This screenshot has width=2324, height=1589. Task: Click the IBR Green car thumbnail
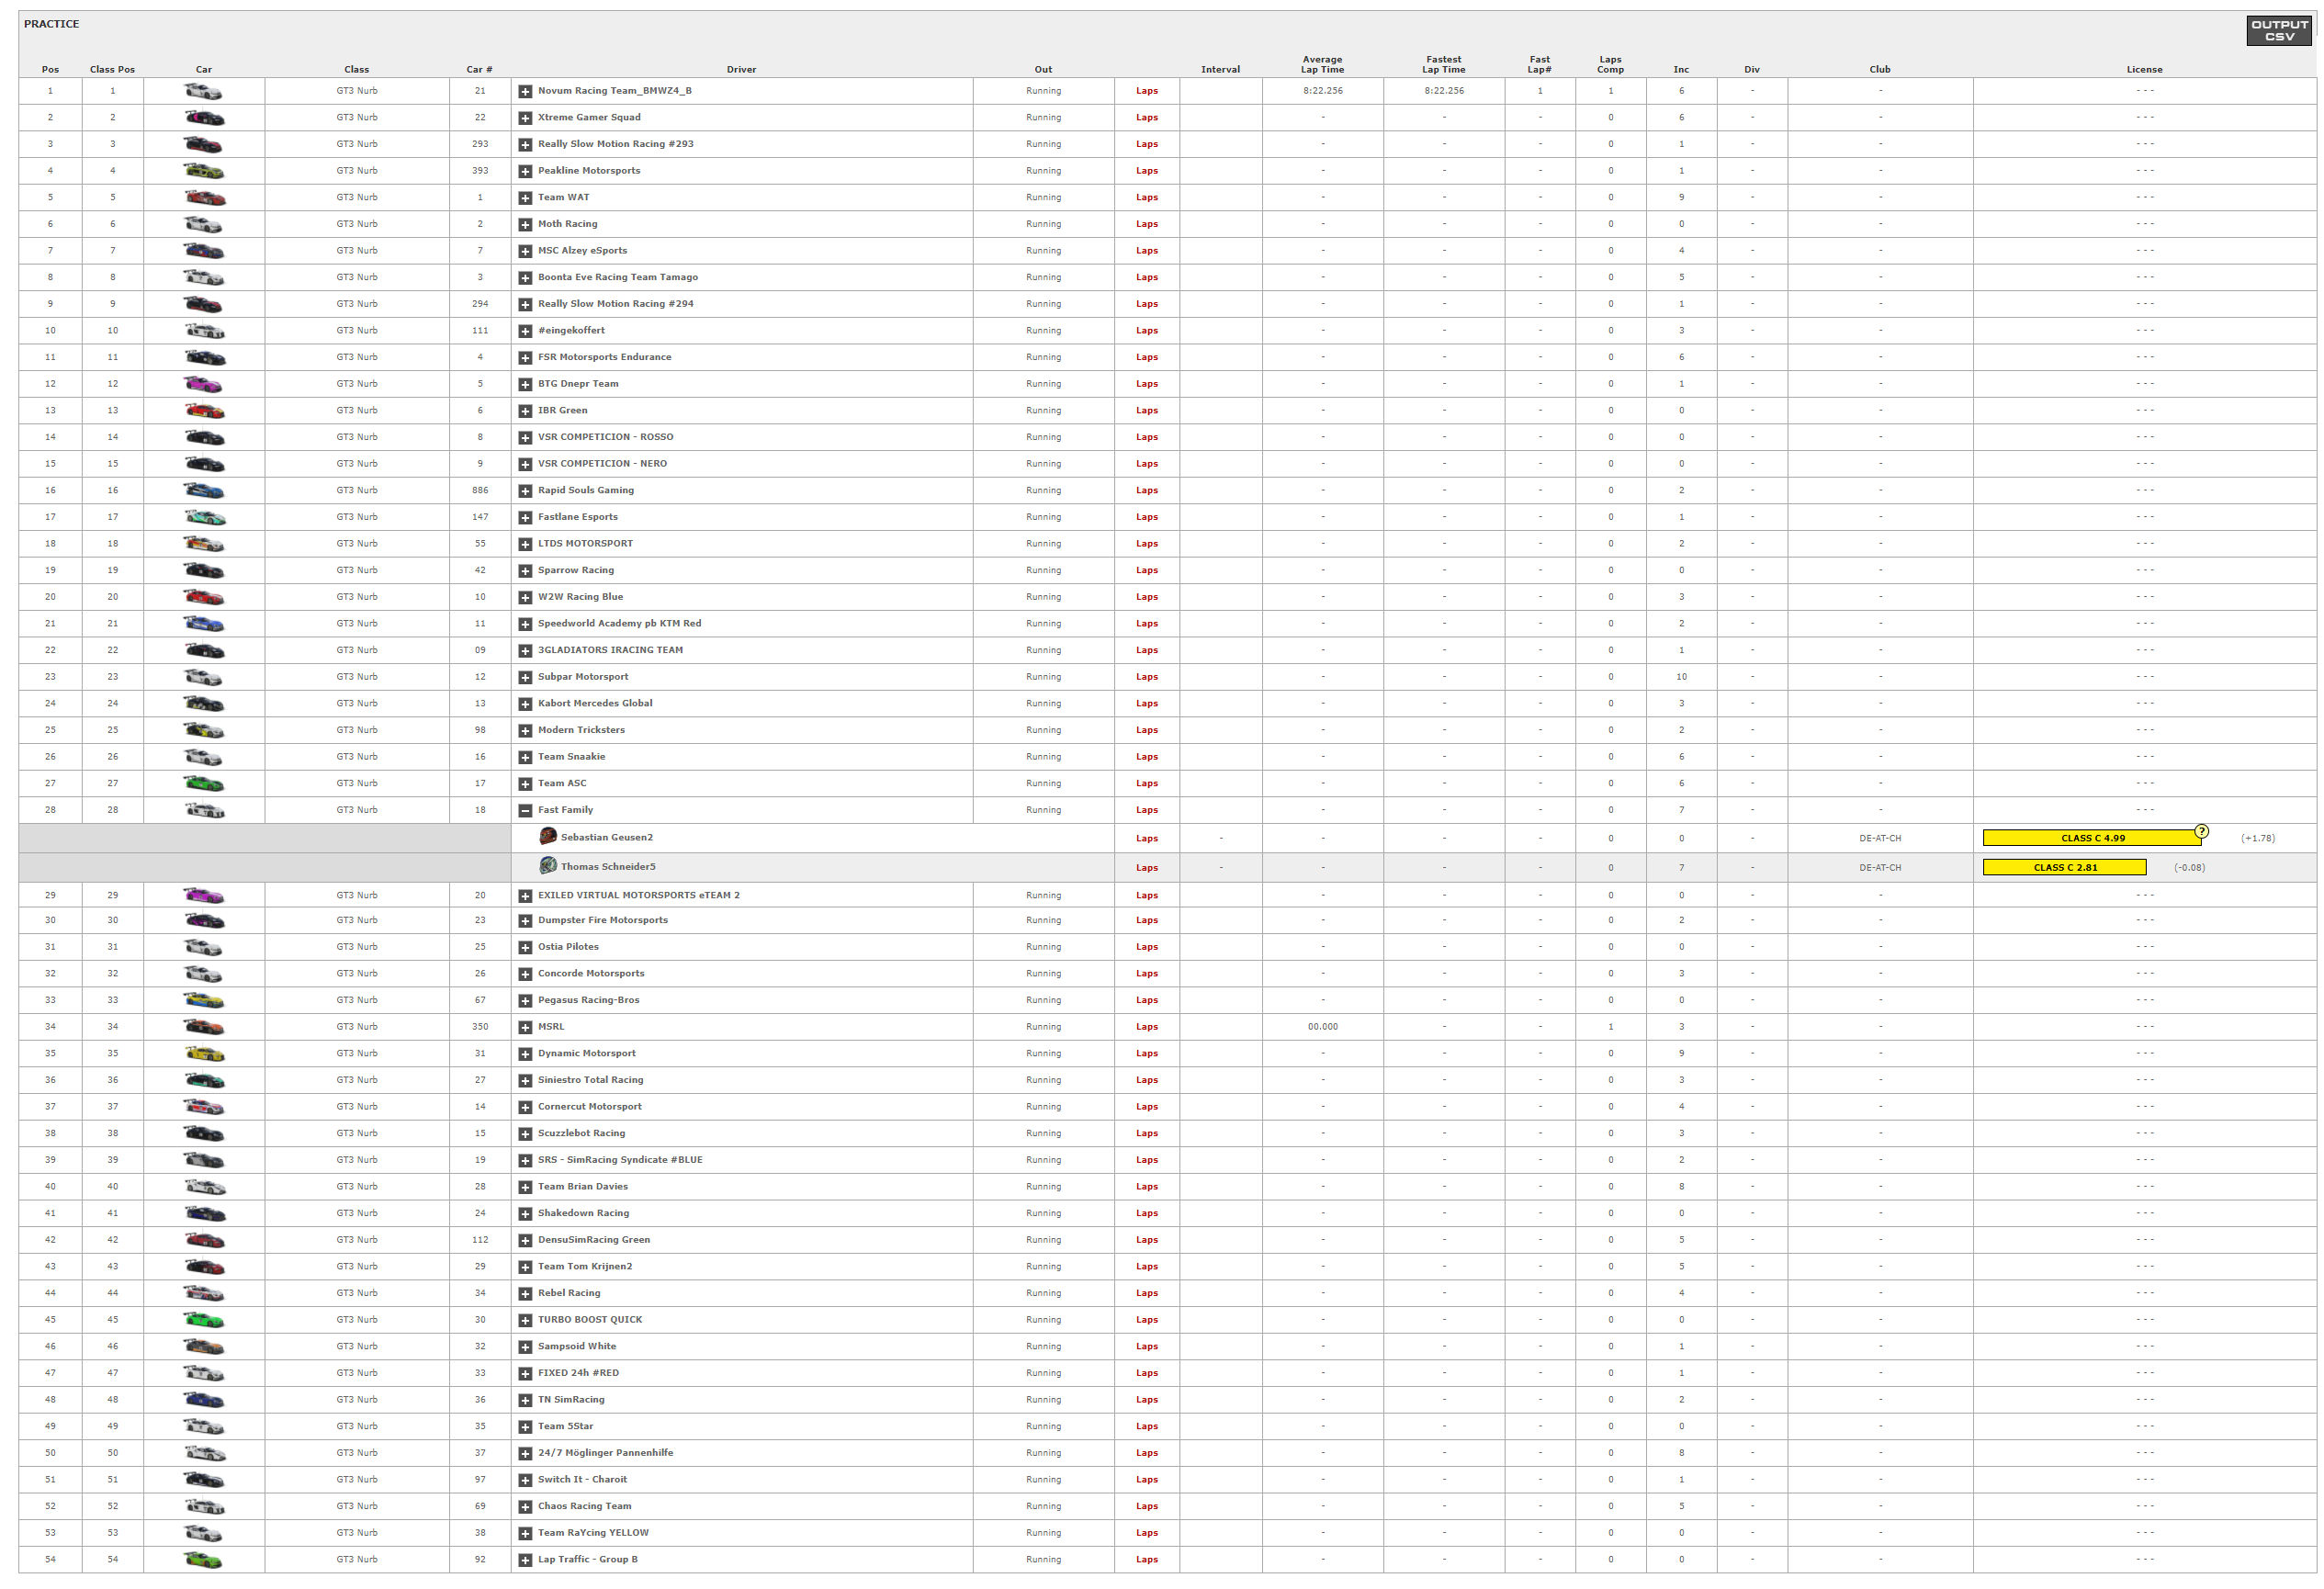click(x=204, y=411)
